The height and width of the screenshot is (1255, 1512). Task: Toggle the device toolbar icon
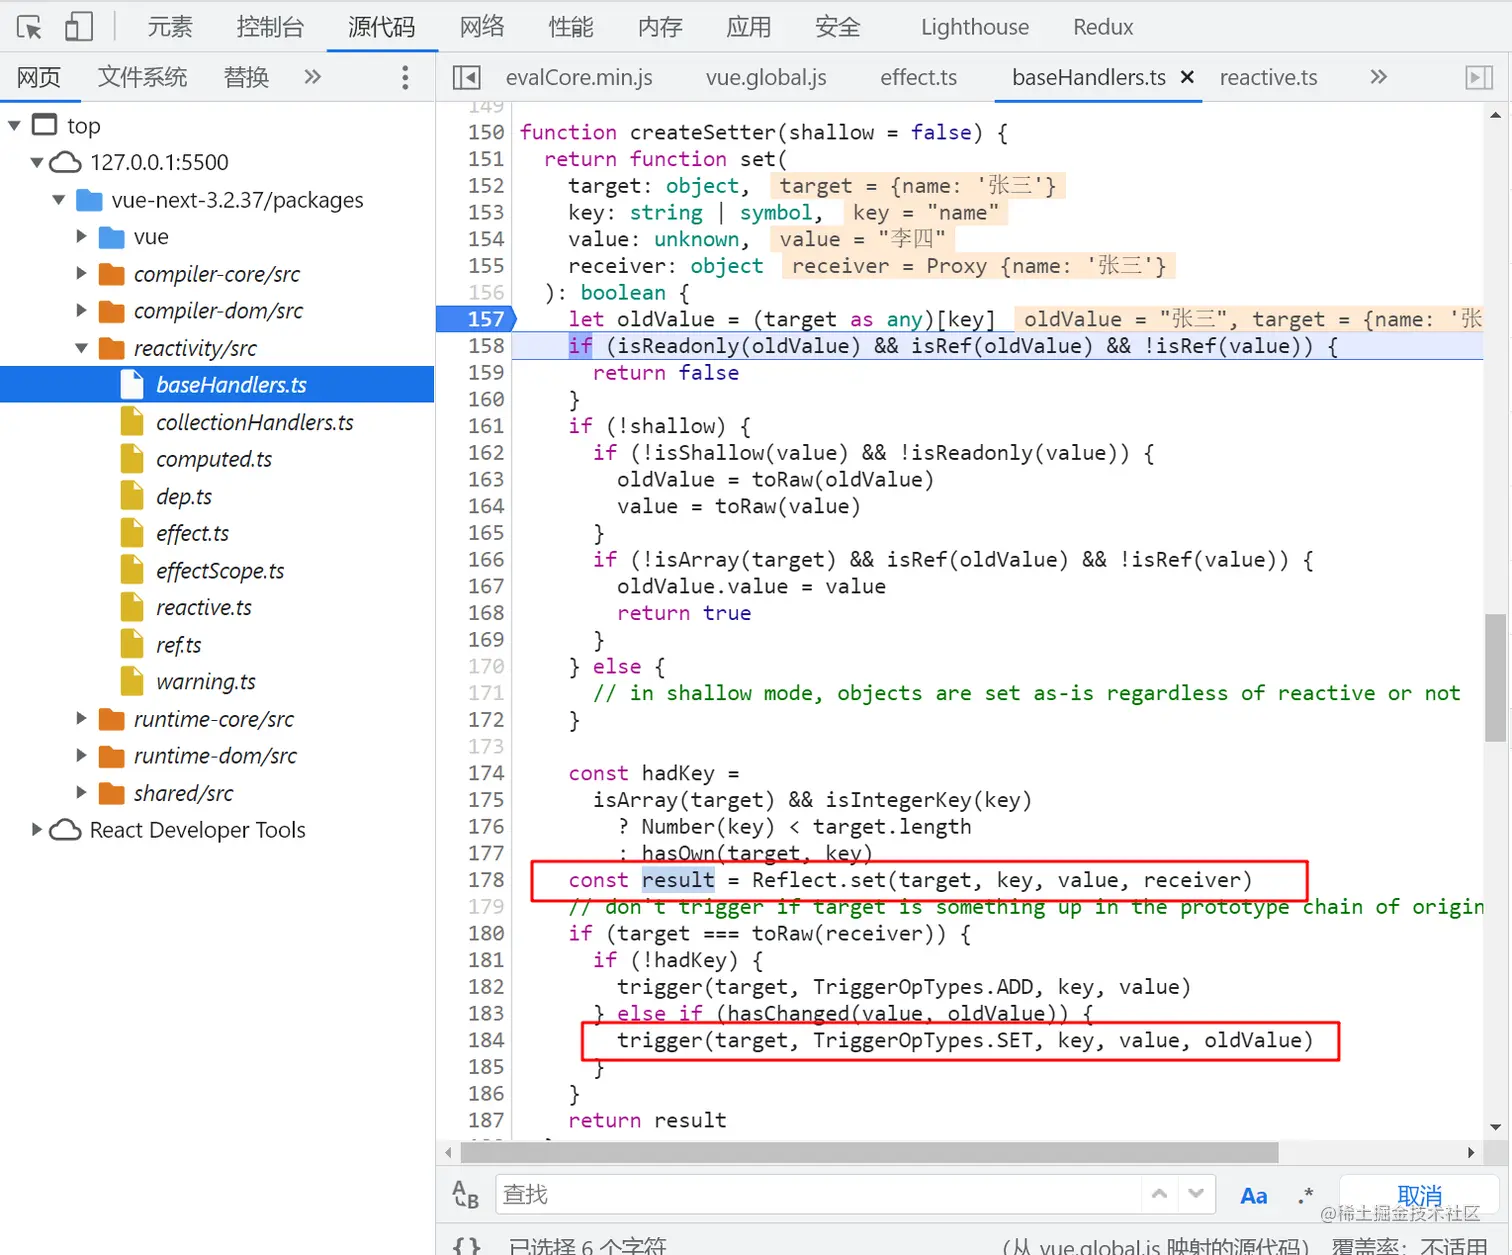click(78, 27)
